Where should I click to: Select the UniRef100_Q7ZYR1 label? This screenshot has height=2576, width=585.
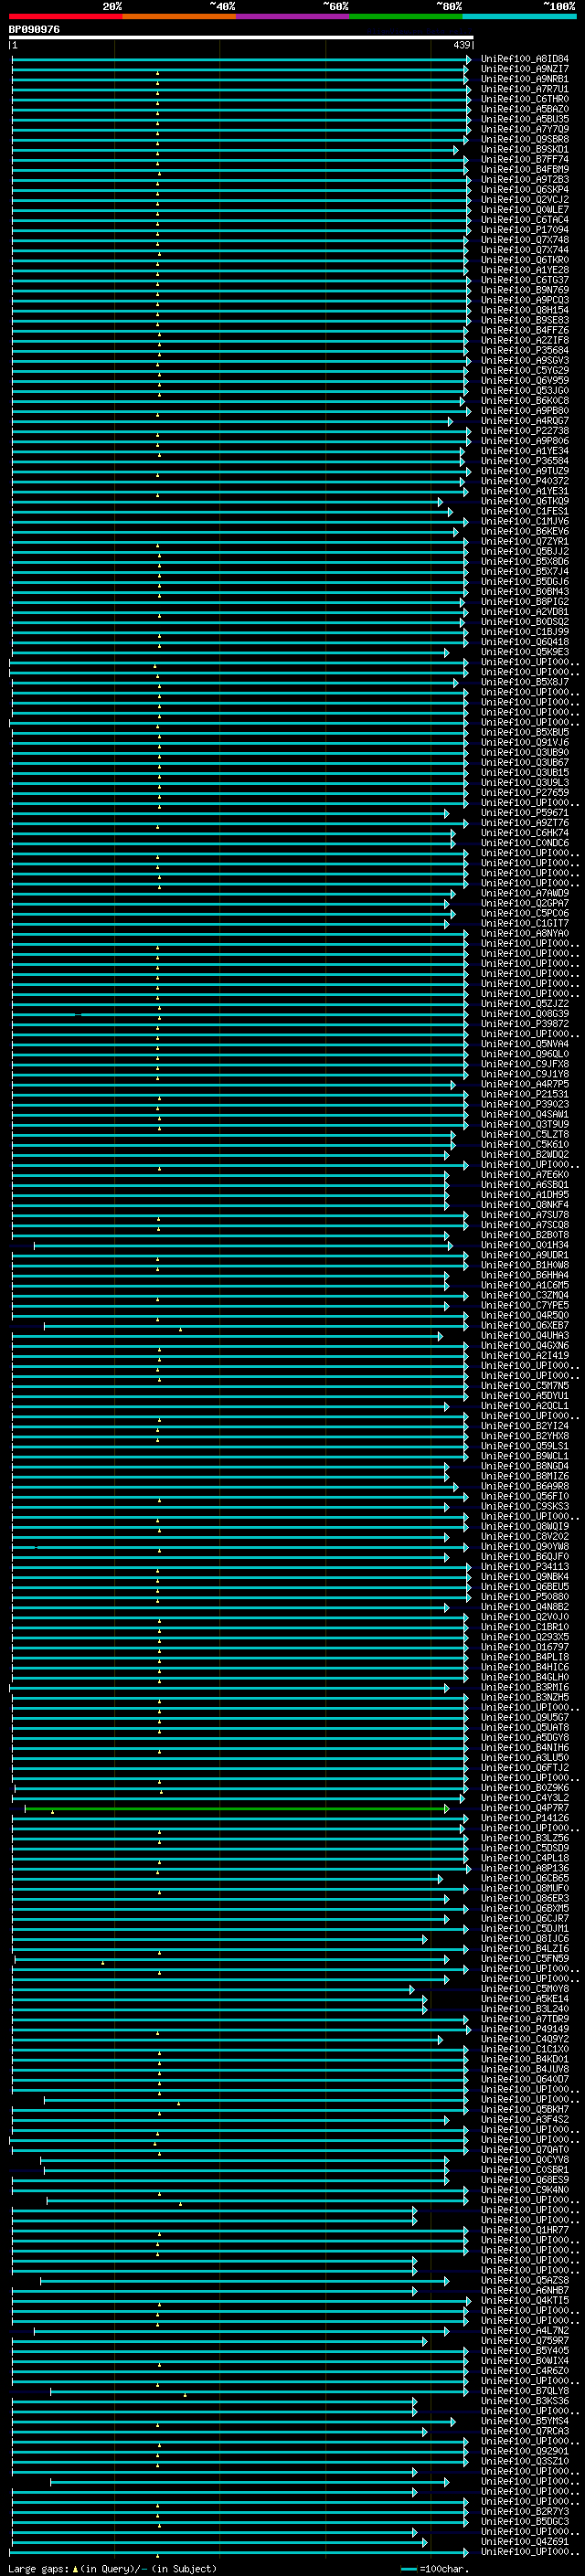[x=525, y=542]
